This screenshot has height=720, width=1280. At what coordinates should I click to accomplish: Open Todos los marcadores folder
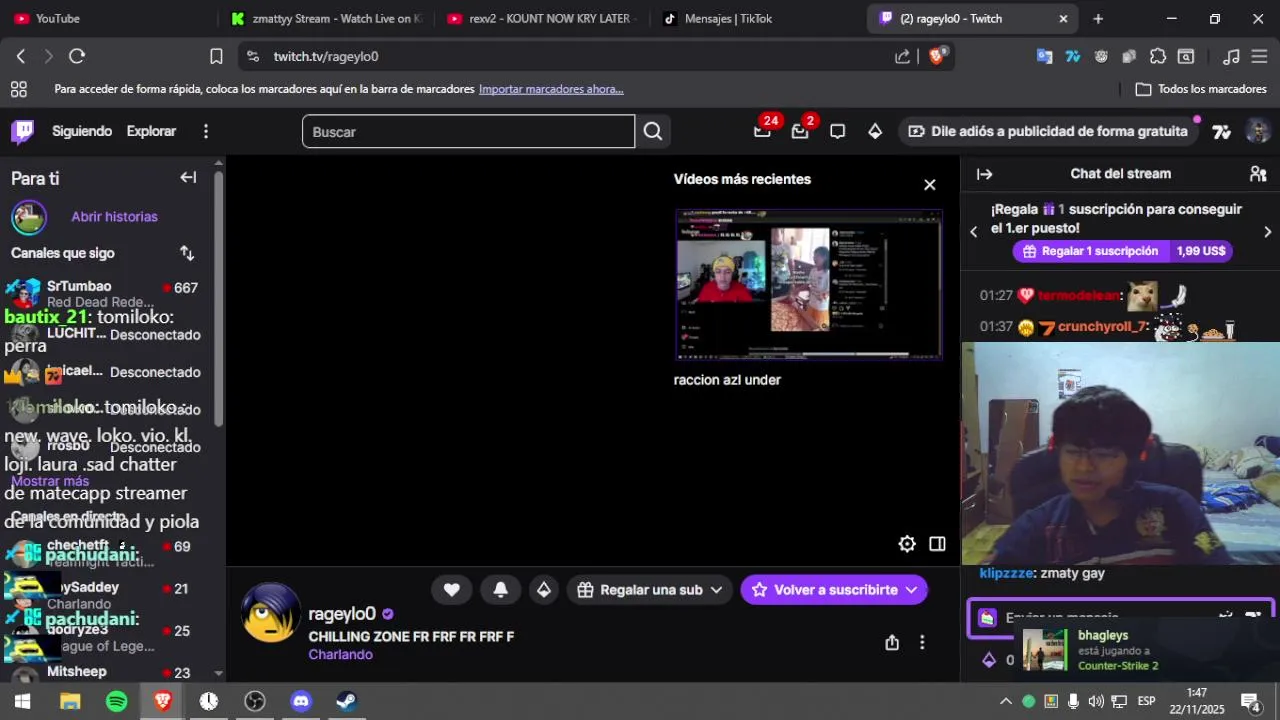click(x=1201, y=89)
